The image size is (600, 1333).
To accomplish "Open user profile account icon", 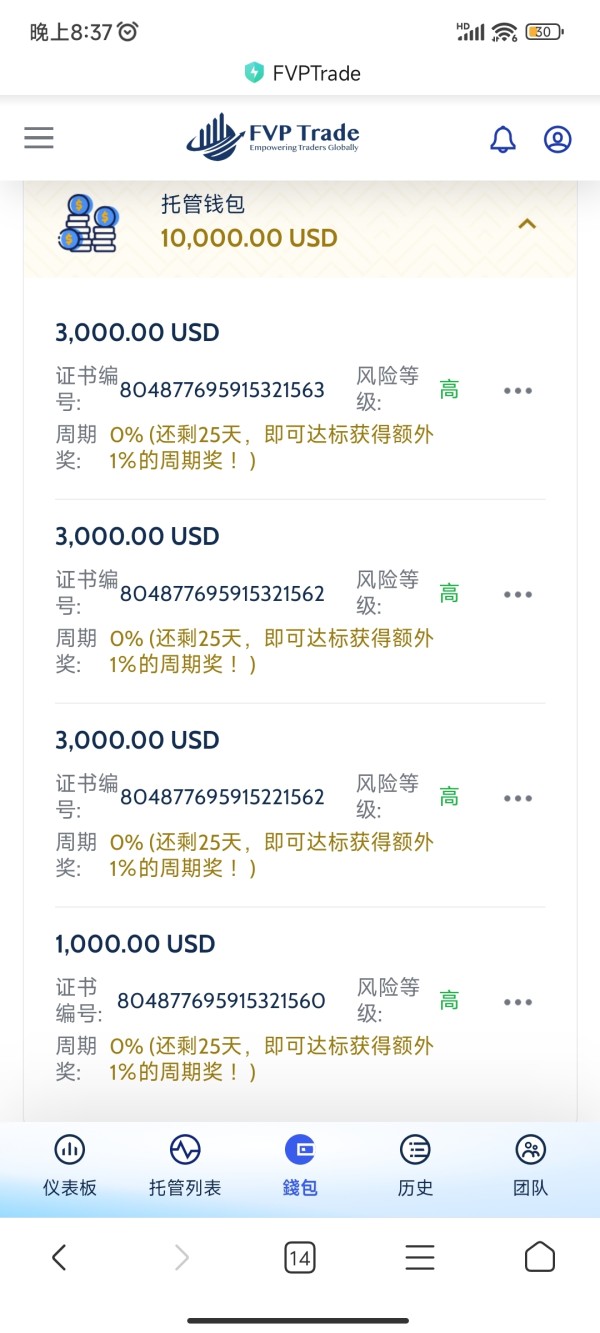I will 557,139.
